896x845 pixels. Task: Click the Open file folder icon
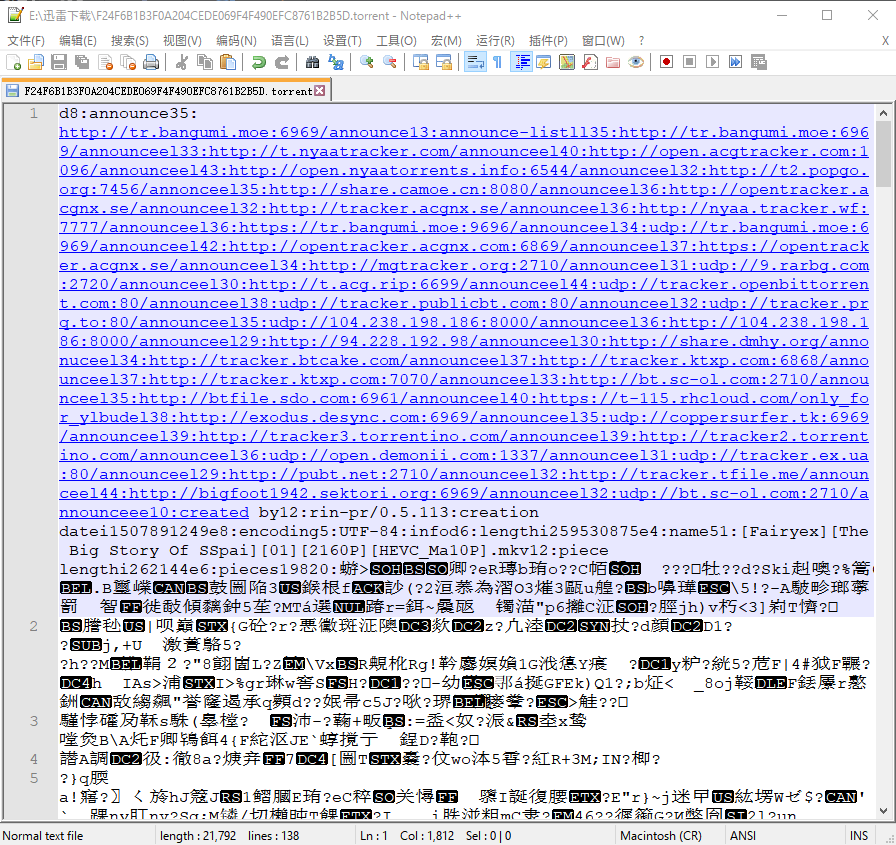[35, 62]
